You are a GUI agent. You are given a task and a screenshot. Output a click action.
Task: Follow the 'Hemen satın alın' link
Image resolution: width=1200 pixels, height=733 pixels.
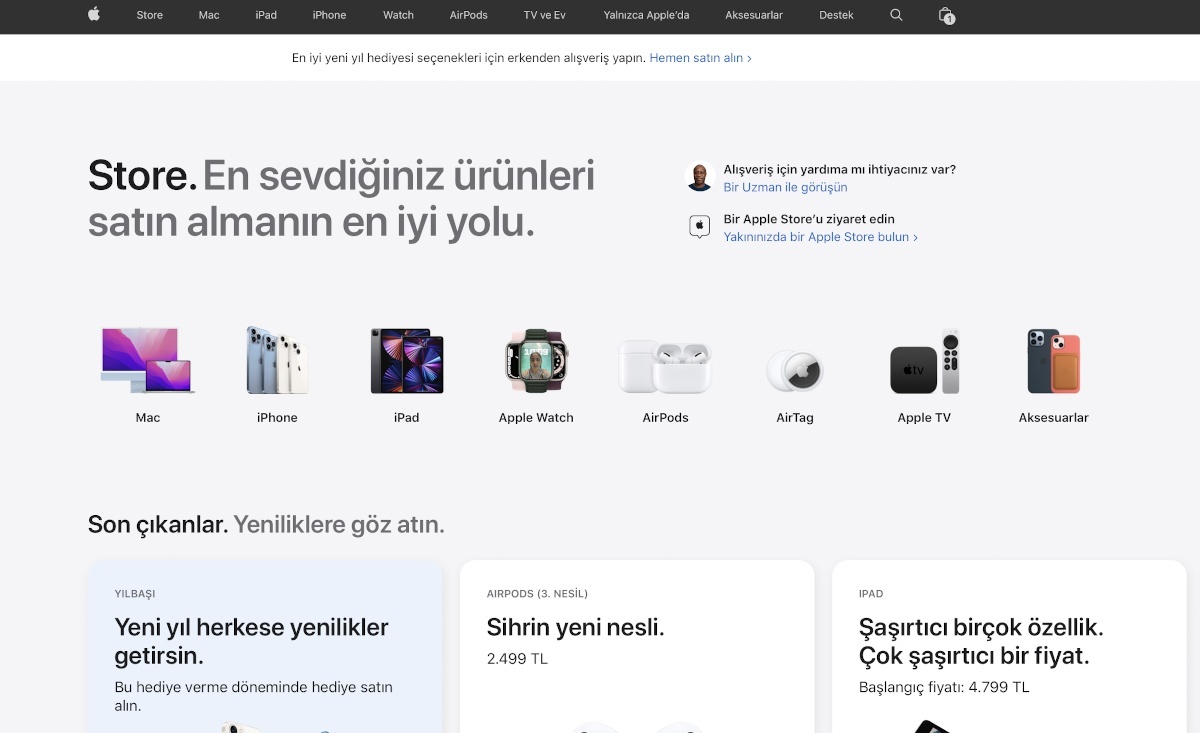tap(700, 58)
